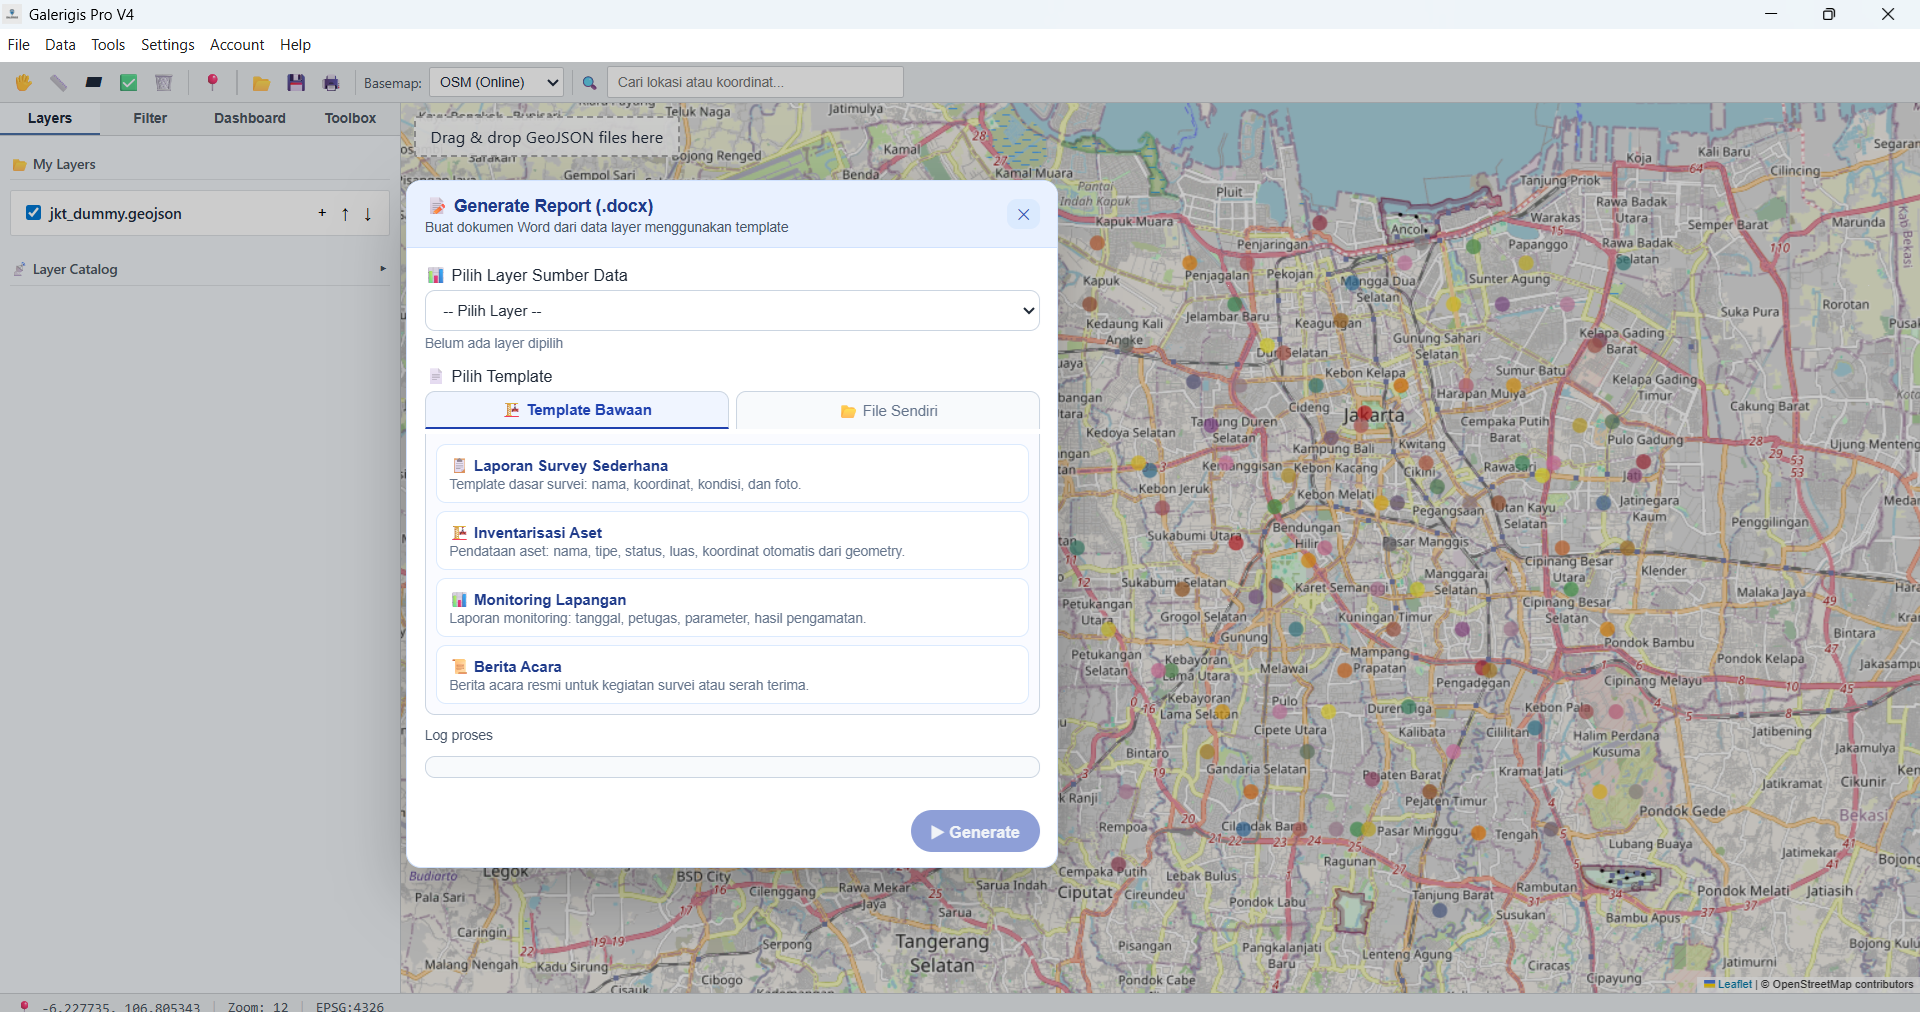Select the jkt_dummy.geojson layer name
The height and width of the screenshot is (1012, 1920).
tap(115, 214)
